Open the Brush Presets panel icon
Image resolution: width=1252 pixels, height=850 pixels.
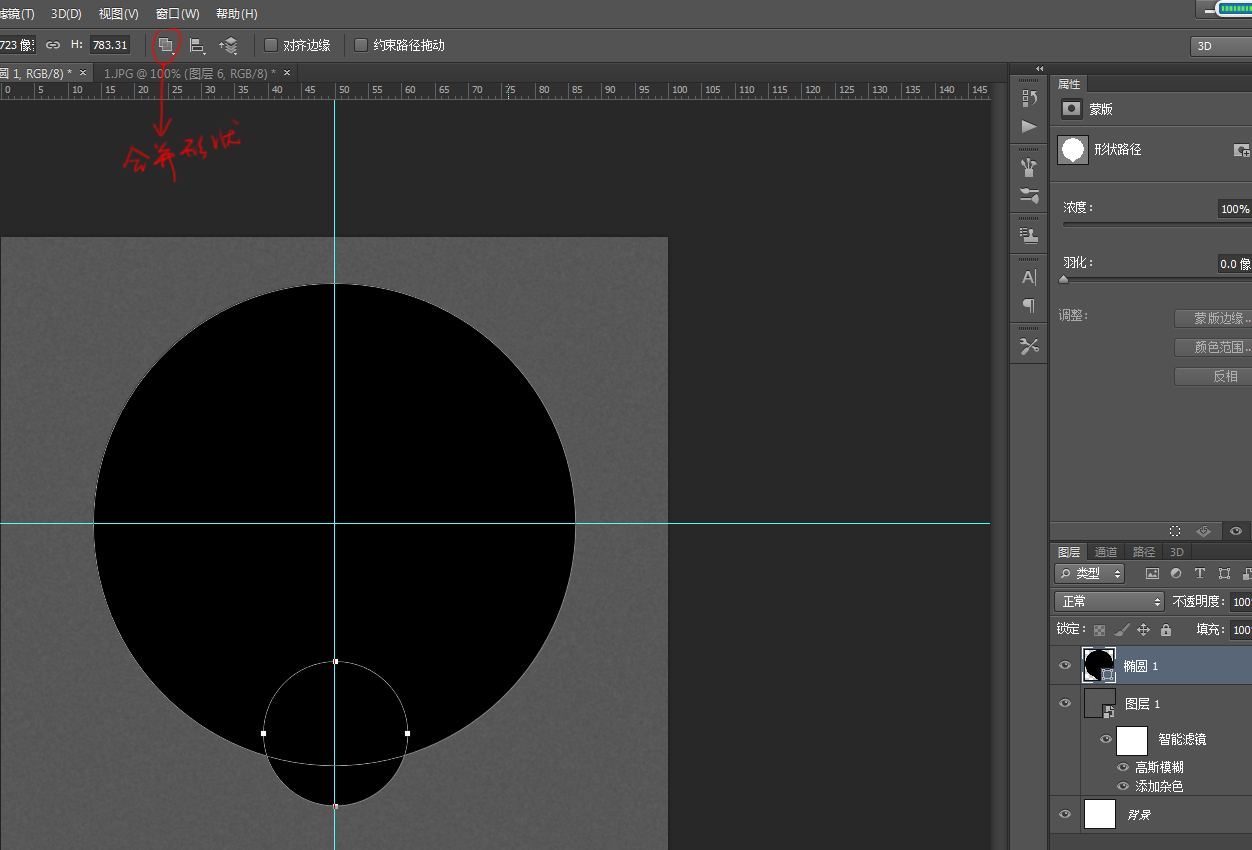pyautogui.click(x=1029, y=166)
